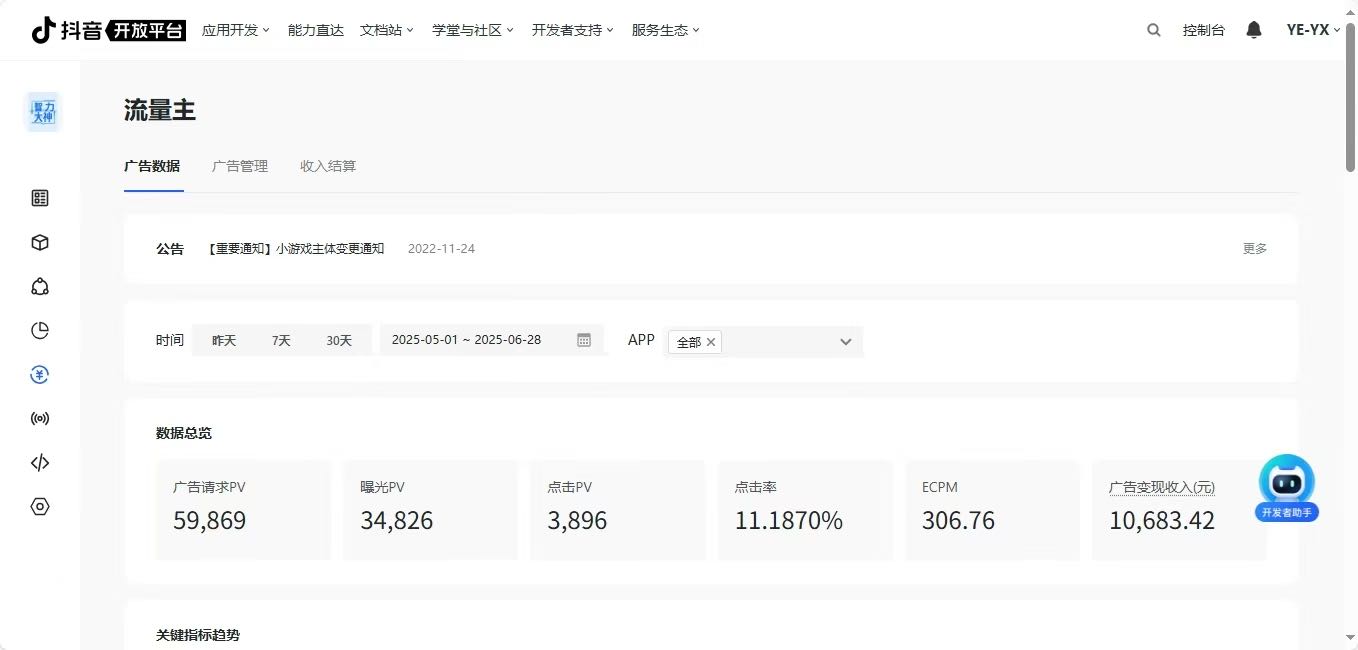Open the 能力直达 menu item

315,30
